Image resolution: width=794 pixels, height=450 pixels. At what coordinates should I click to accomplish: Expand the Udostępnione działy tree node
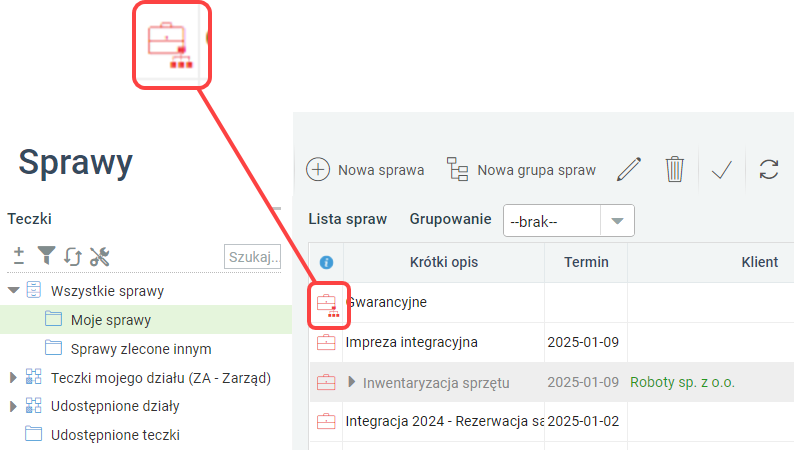(13, 406)
